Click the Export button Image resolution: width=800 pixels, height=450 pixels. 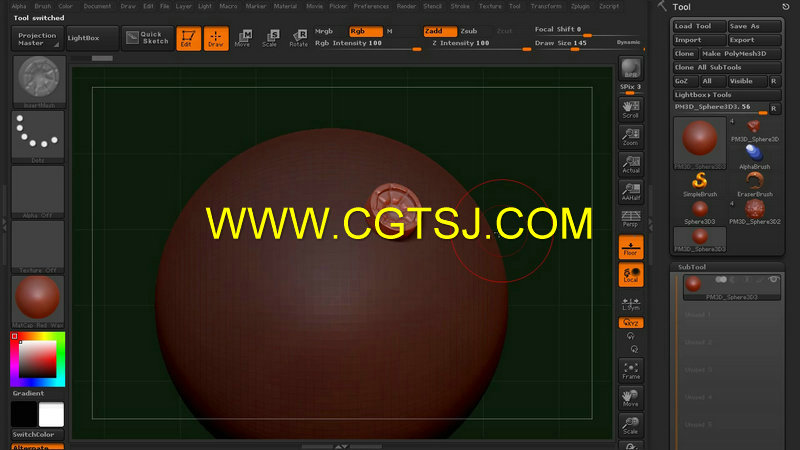755,40
